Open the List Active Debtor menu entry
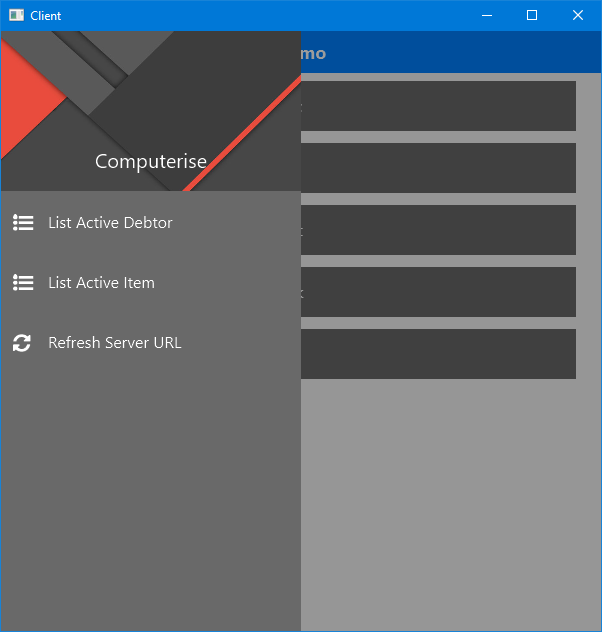The width and height of the screenshot is (602, 632). (x=150, y=222)
